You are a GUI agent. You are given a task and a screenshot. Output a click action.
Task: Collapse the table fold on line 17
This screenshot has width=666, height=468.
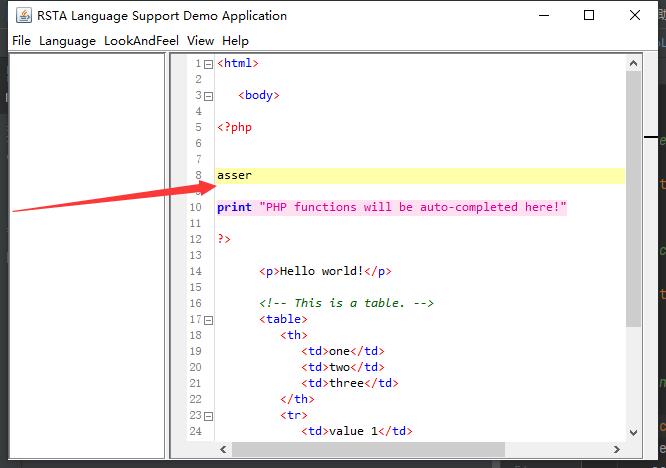[208, 321]
